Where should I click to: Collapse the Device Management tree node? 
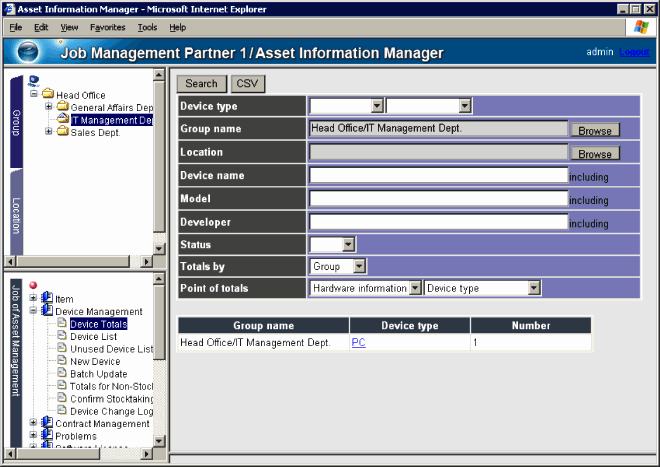coord(34,311)
